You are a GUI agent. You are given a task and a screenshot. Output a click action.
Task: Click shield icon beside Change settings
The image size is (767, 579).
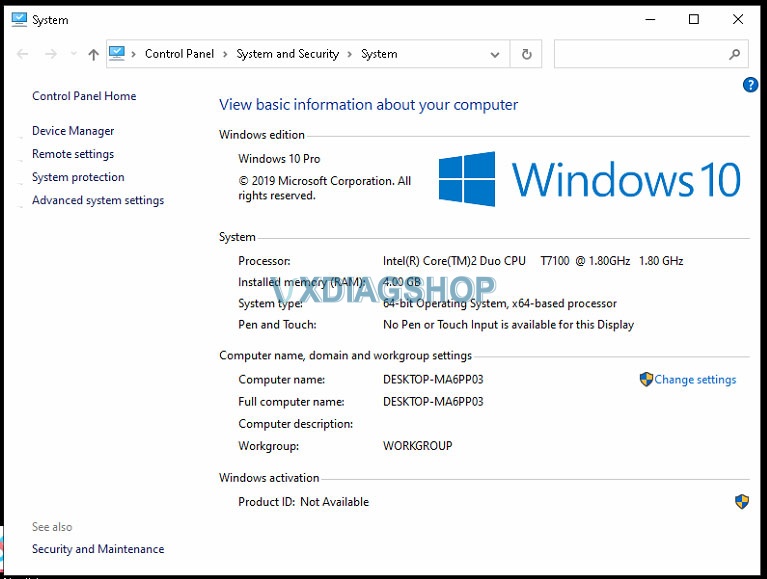click(x=646, y=379)
